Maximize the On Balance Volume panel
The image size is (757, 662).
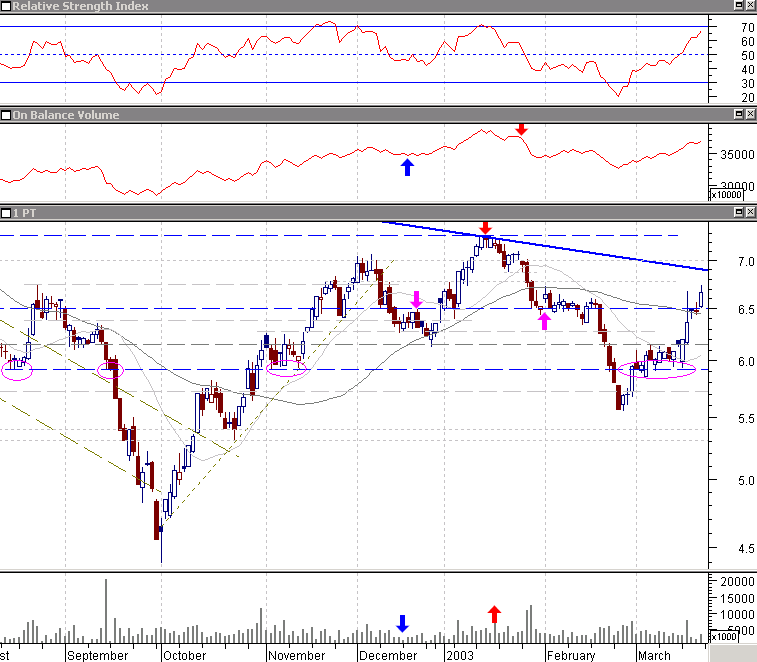739,114
